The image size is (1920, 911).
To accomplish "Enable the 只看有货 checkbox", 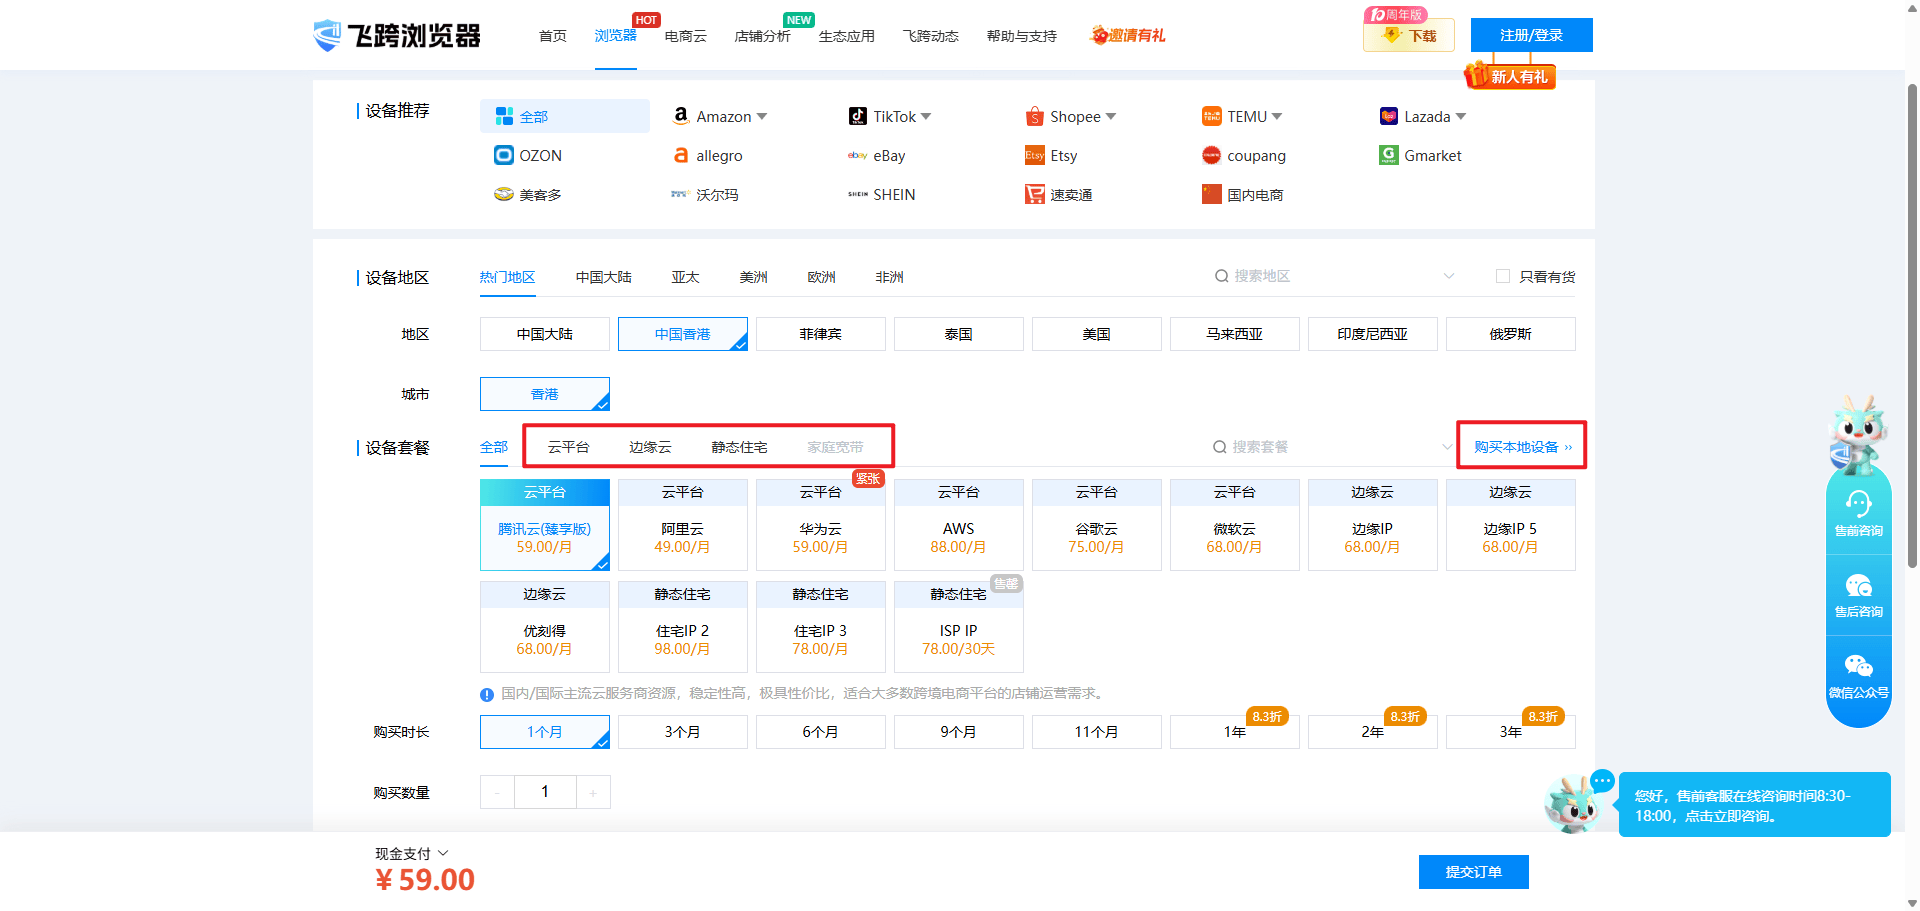I will click(x=1502, y=277).
